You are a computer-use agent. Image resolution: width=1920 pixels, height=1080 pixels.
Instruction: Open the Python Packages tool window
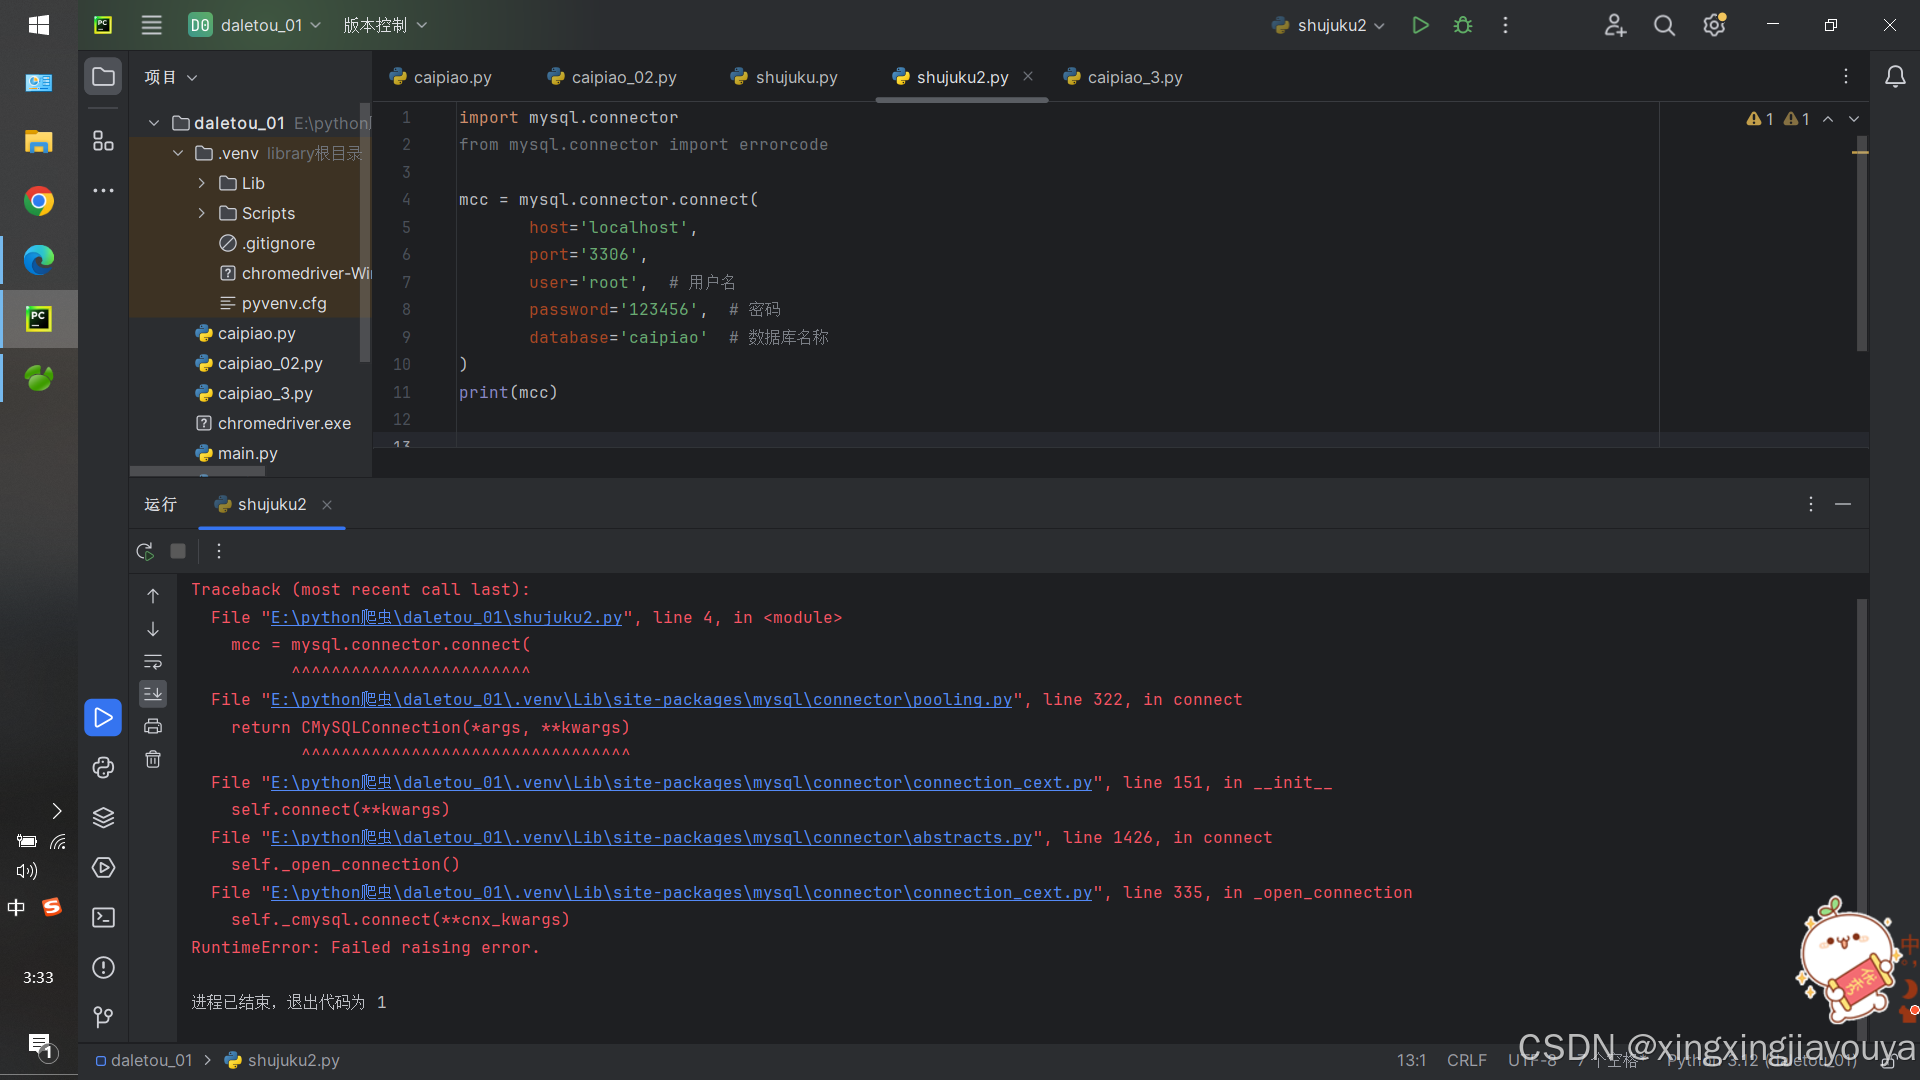click(x=103, y=817)
